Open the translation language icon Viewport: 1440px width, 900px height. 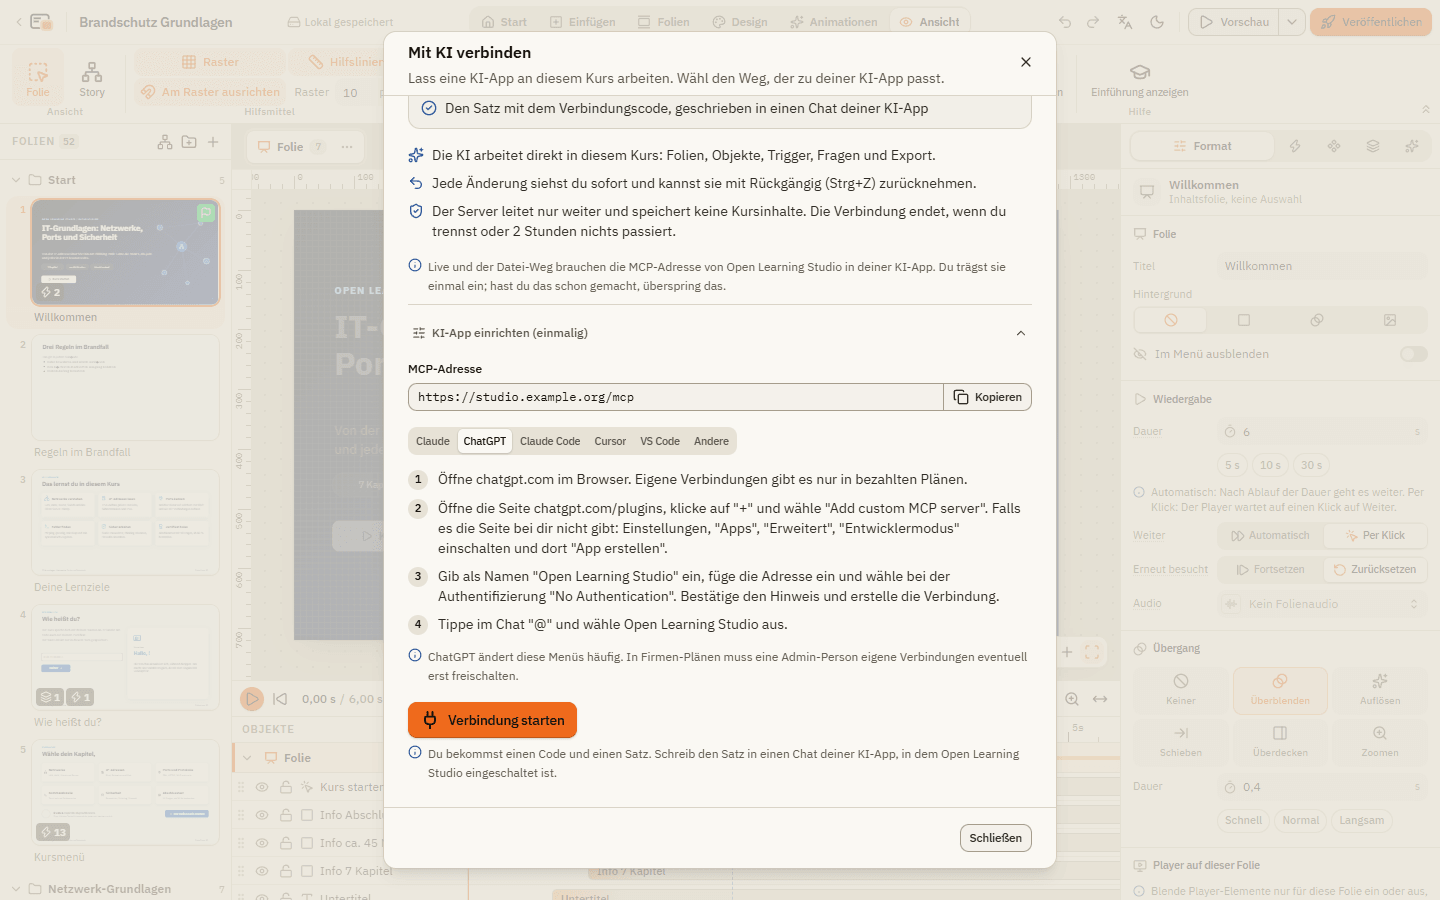1125,22
